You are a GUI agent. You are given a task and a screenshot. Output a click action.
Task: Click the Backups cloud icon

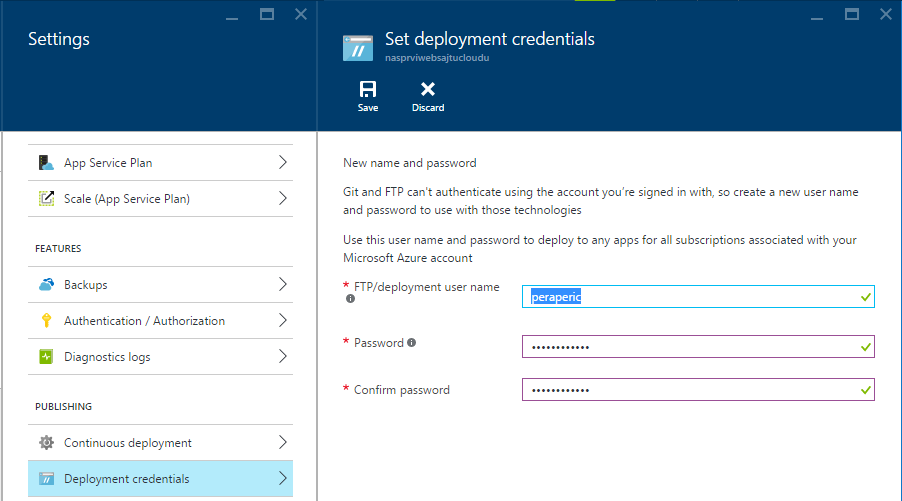pos(46,285)
